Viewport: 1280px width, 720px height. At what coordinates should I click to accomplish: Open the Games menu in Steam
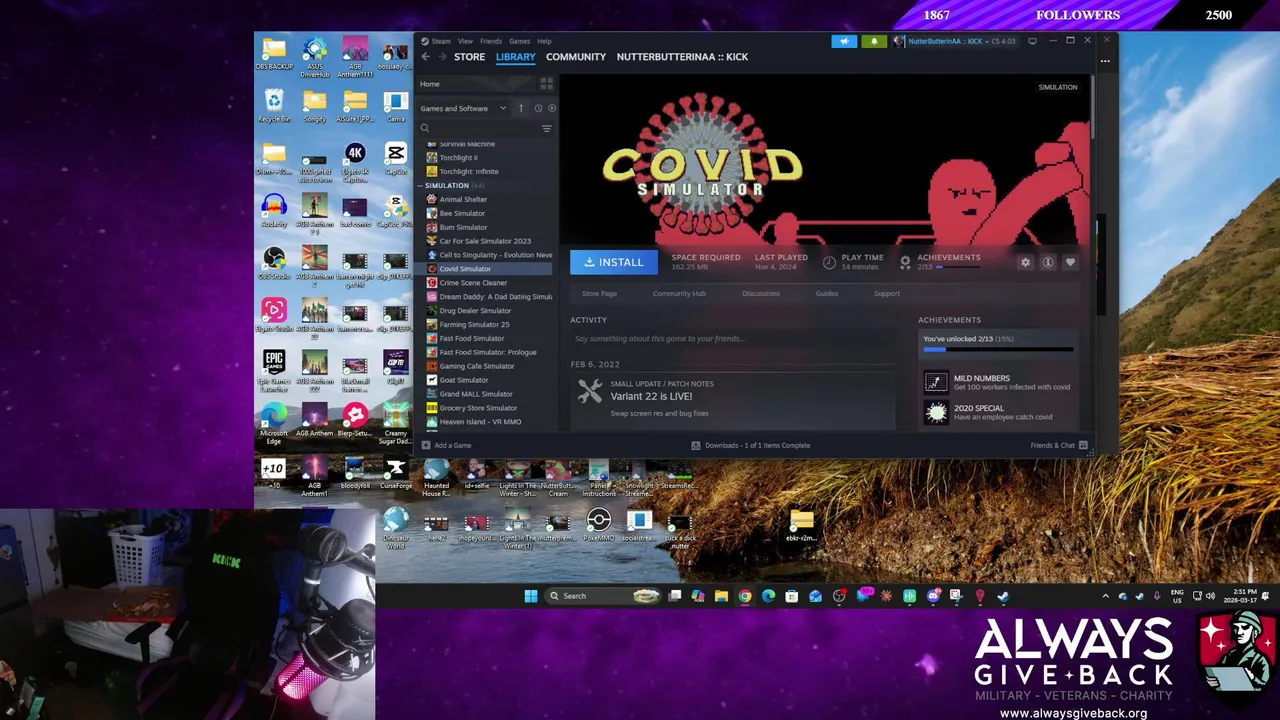(x=519, y=41)
